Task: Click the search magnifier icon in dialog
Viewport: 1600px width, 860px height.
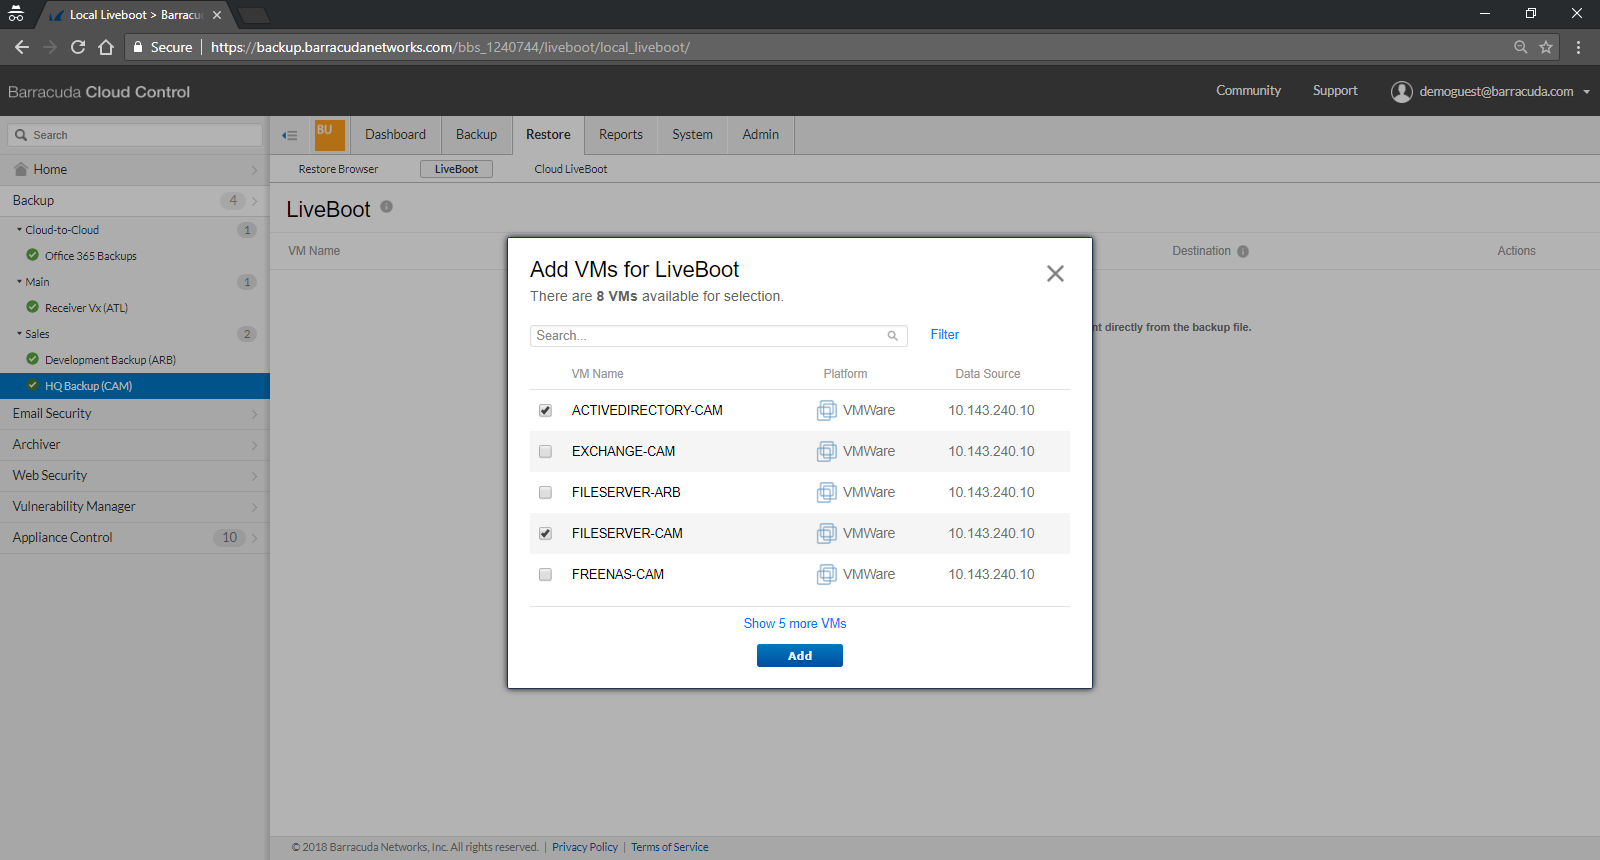Action: tap(893, 336)
